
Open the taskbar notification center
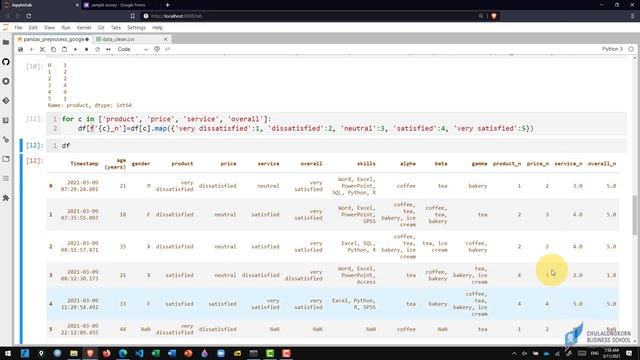[x=629, y=353]
